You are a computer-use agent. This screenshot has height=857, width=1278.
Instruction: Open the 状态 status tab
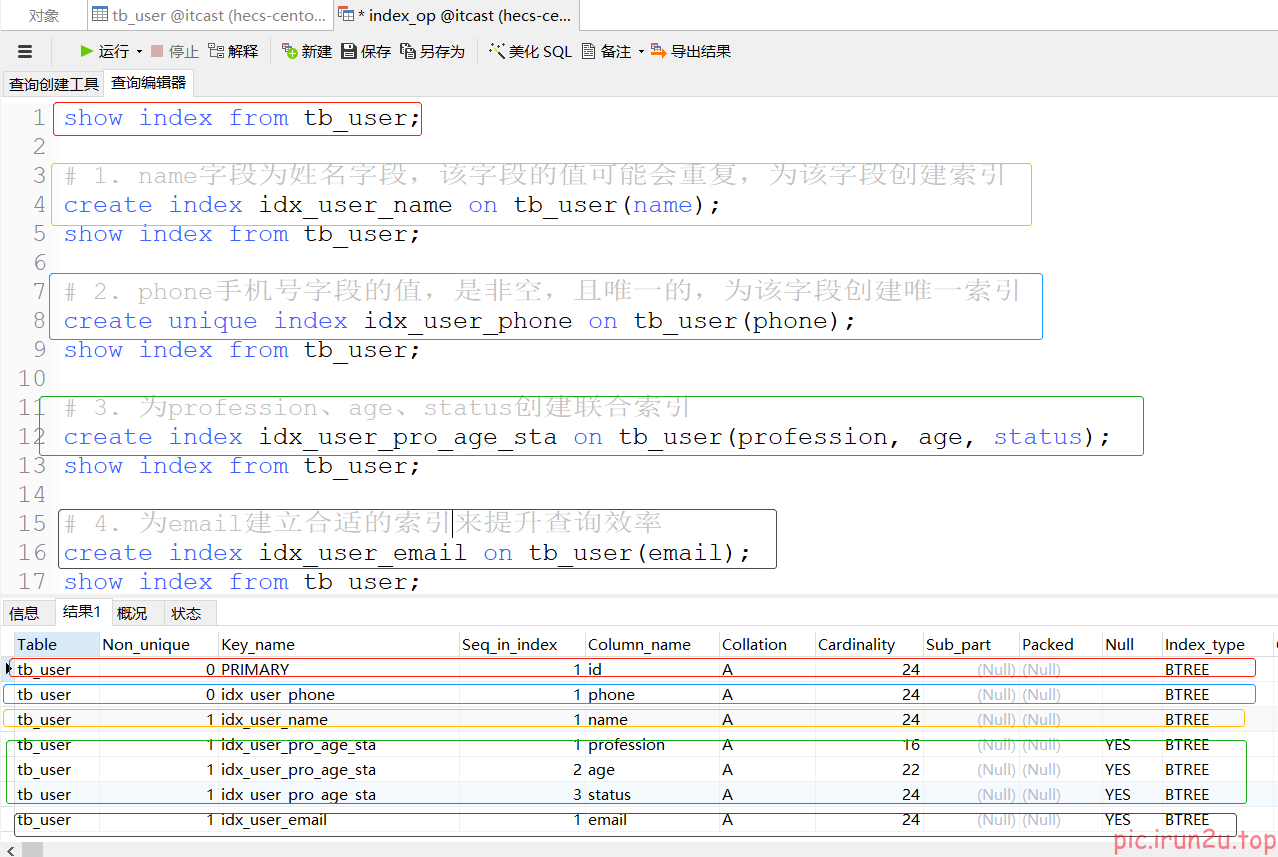[x=186, y=613]
